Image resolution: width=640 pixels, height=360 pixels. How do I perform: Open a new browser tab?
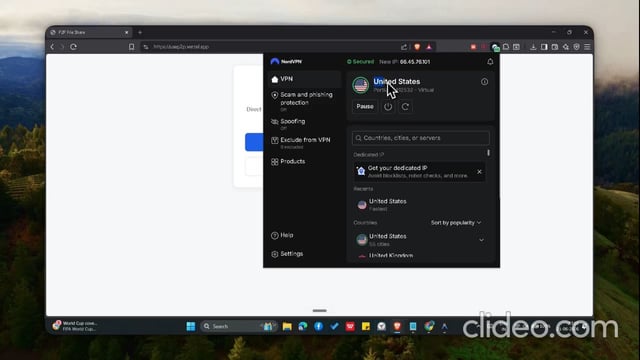pos(140,32)
